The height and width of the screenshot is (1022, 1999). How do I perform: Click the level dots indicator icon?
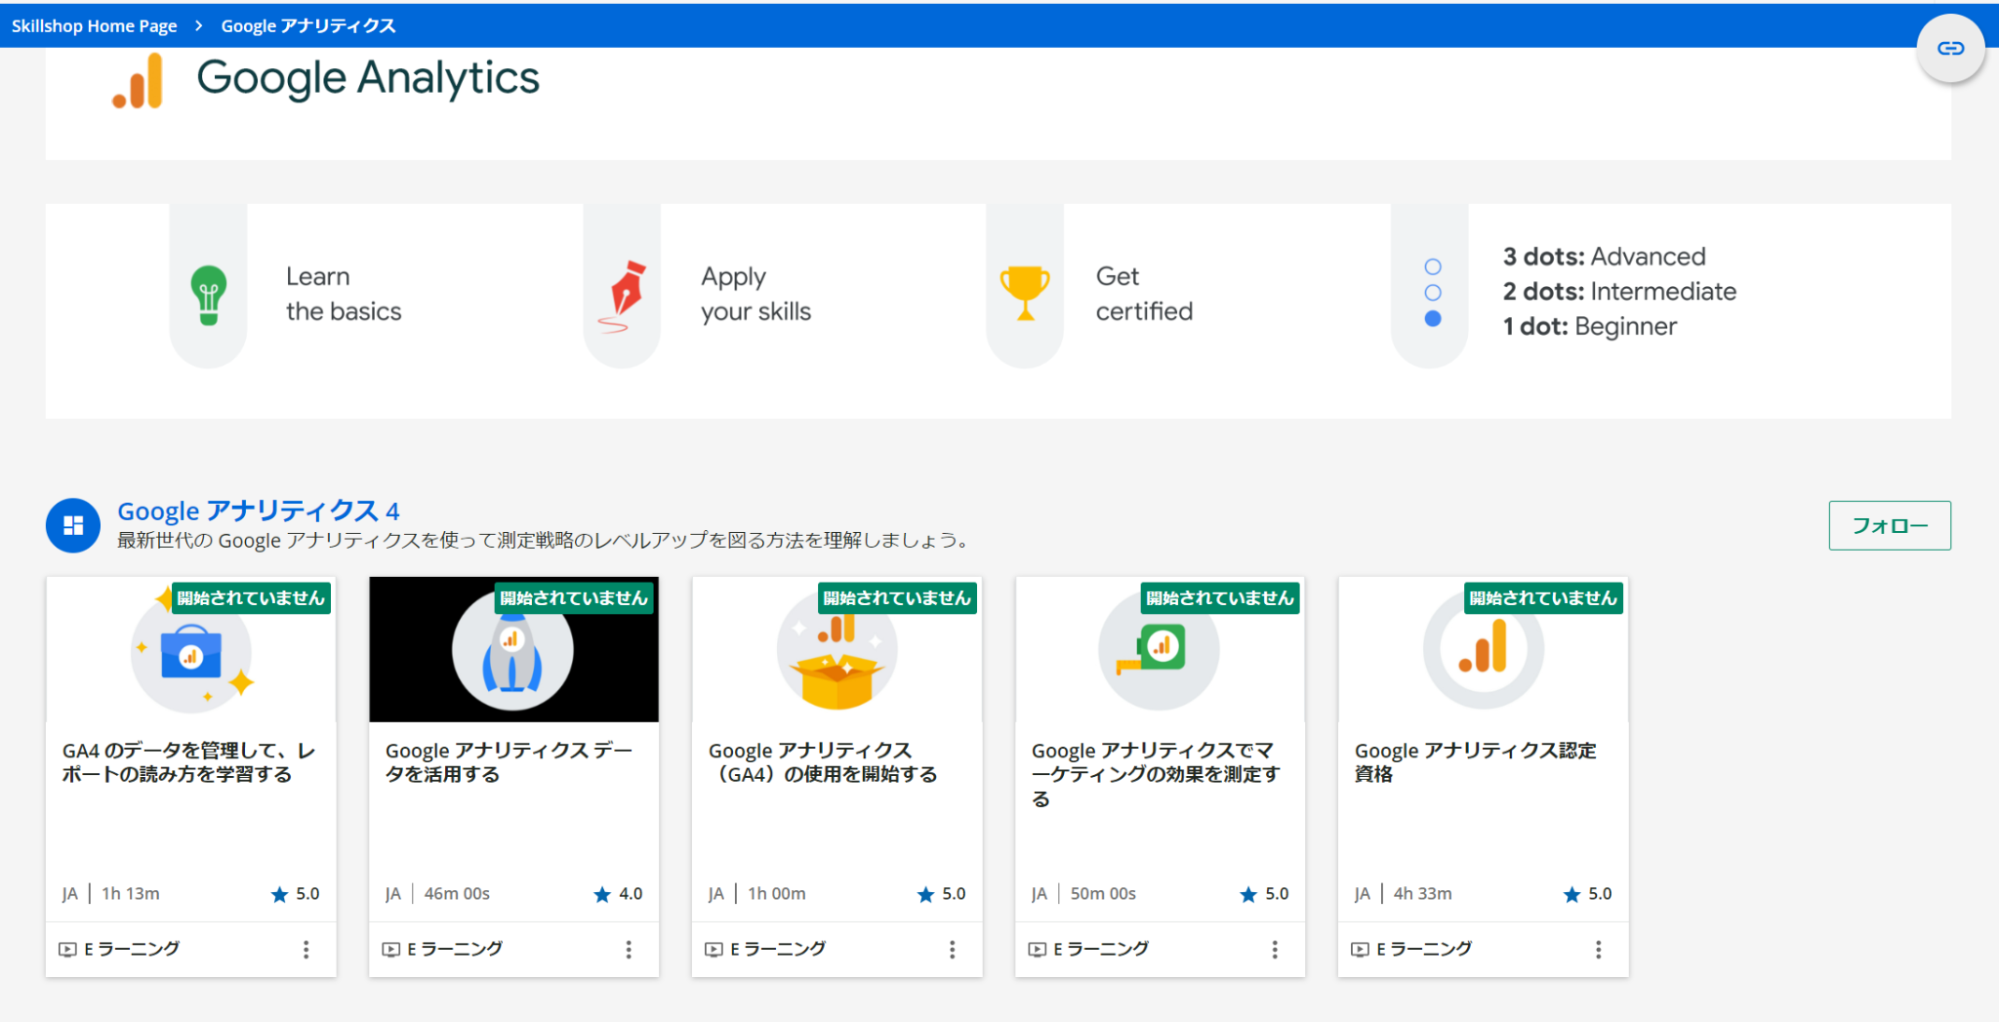[1432, 292]
